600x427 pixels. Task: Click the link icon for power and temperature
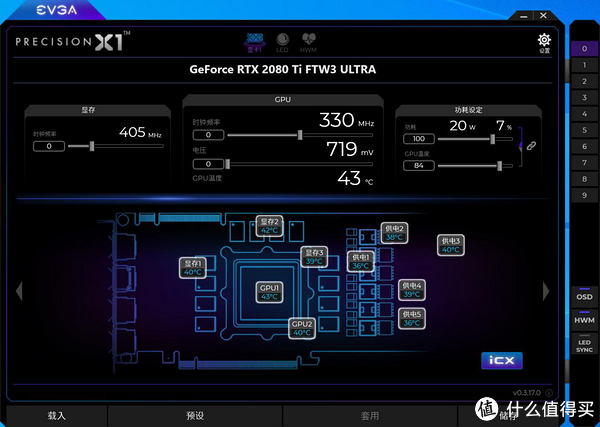pos(531,145)
